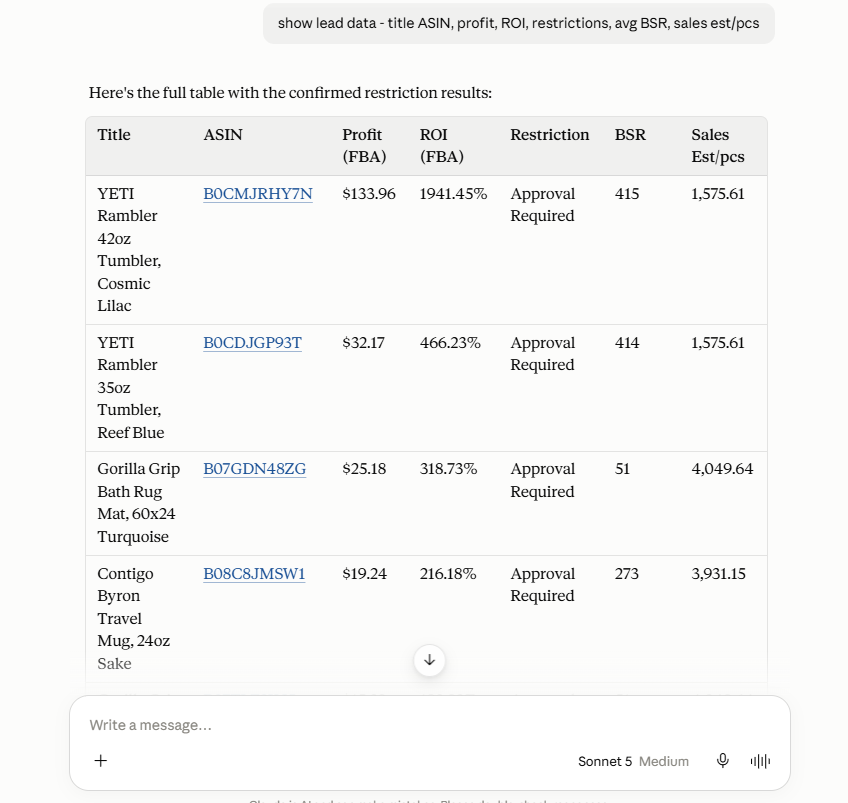Click the YETI Rambler 42oz Tumbler title
The height and width of the screenshot is (803, 848).
pyautogui.click(x=129, y=250)
